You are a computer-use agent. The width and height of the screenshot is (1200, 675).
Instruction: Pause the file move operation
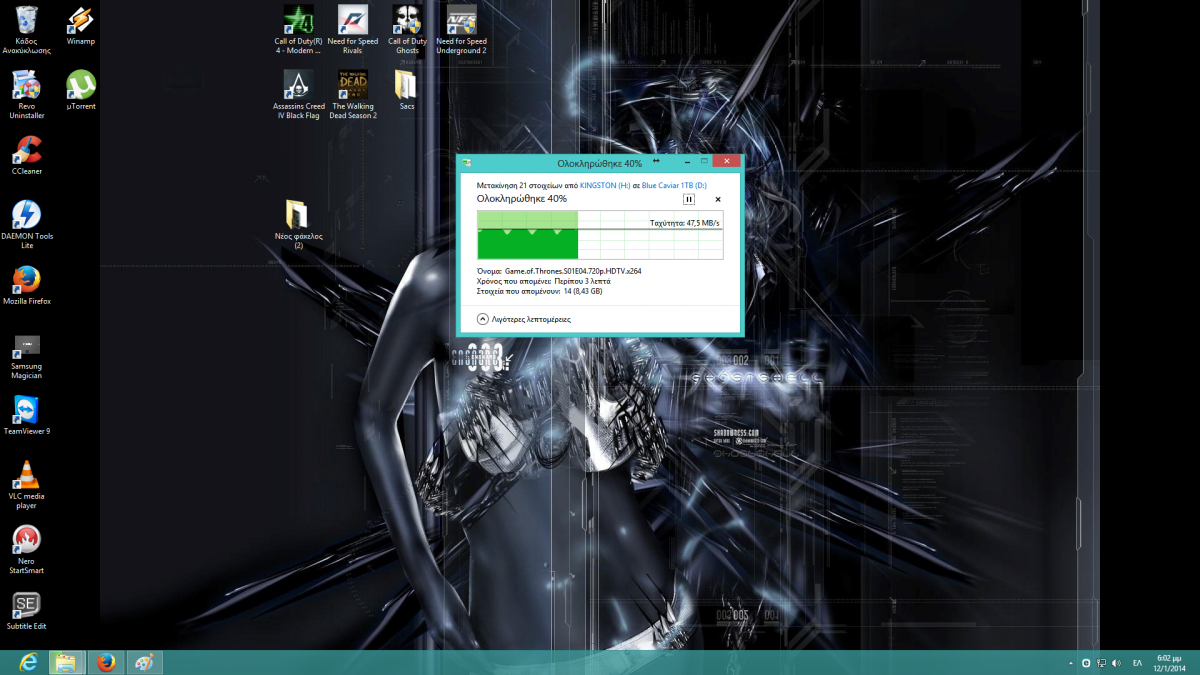(689, 199)
